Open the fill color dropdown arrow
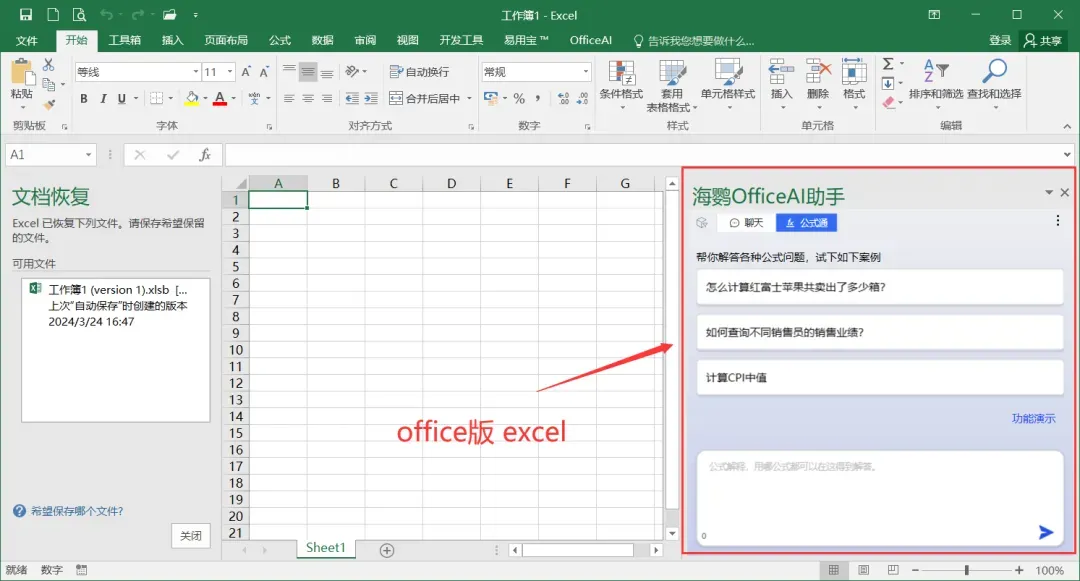 tap(205, 98)
